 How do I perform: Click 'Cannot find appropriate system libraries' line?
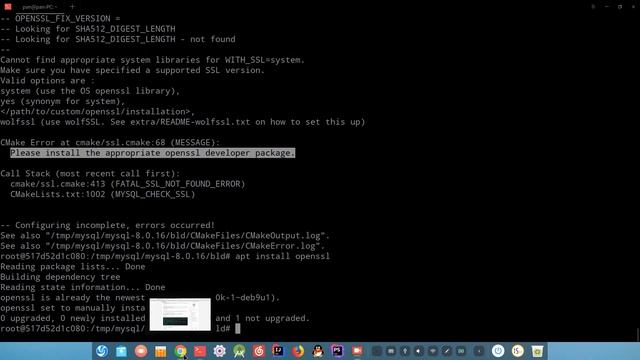click(x=153, y=60)
